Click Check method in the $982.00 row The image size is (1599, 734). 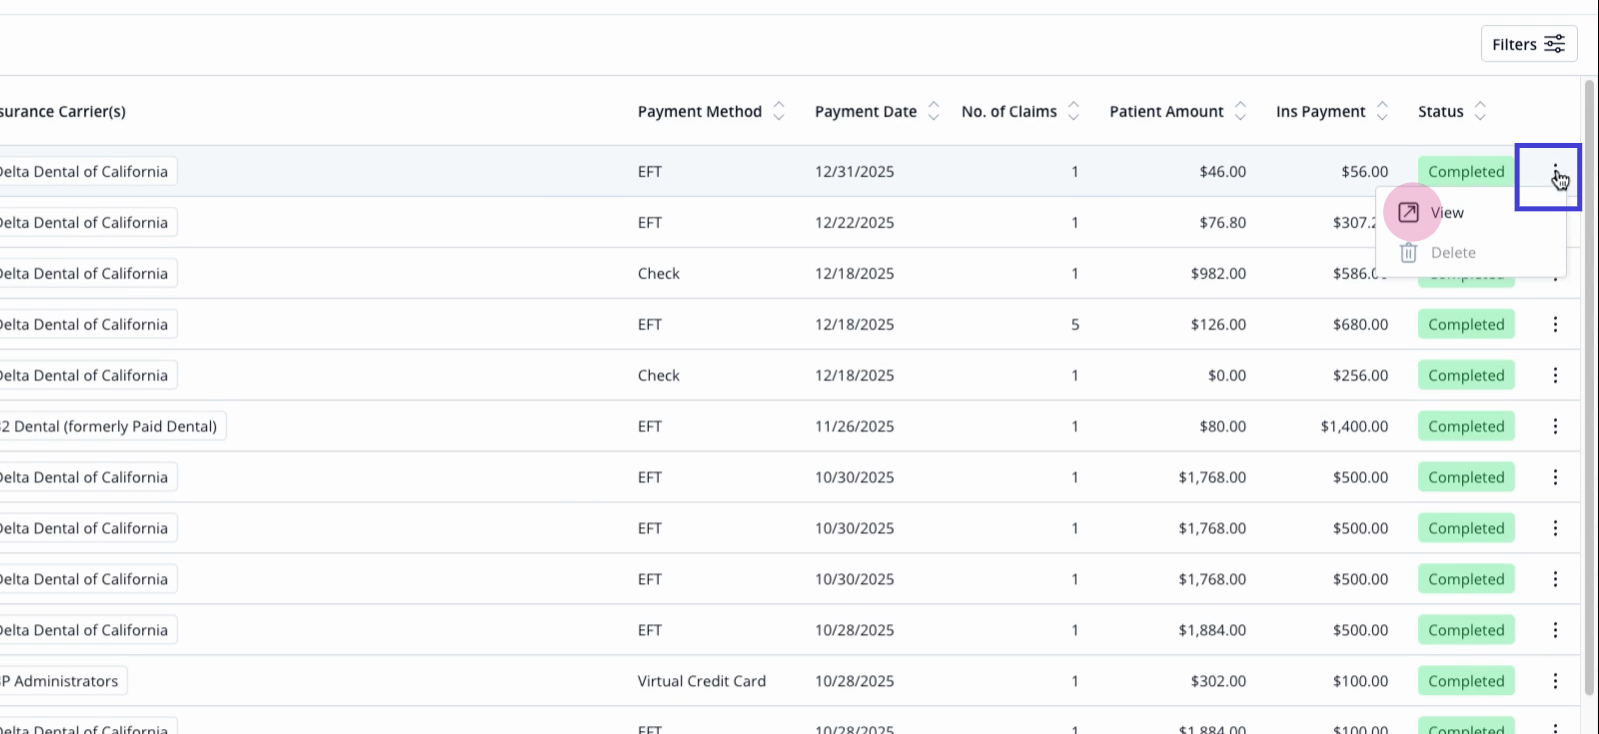point(659,273)
